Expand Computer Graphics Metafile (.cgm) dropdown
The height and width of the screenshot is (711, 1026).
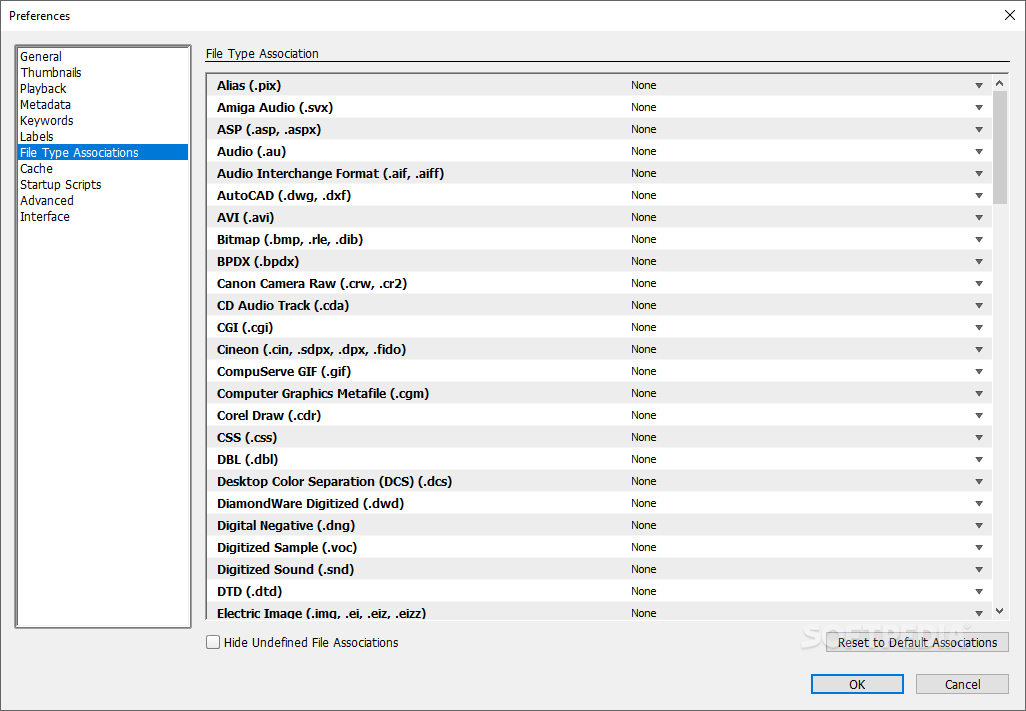[x=979, y=394]
